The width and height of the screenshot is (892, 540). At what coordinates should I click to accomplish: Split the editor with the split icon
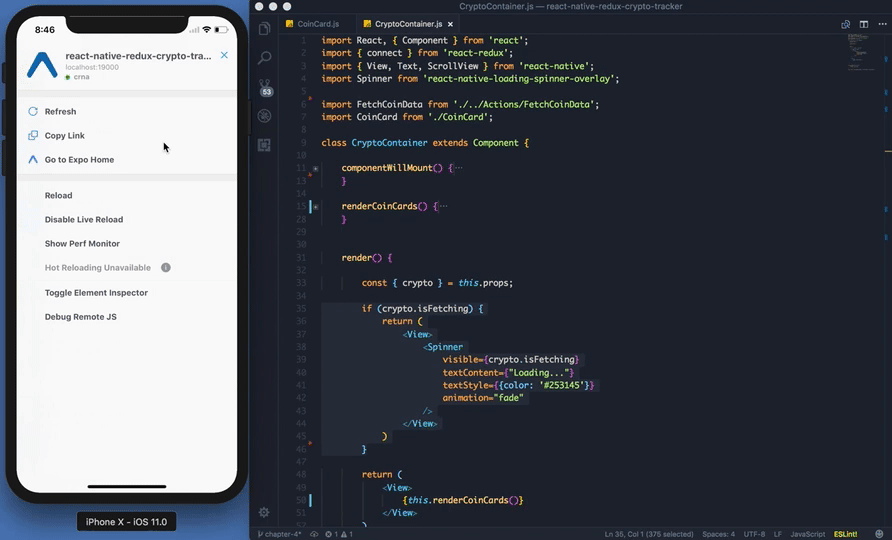pos(864,24)
